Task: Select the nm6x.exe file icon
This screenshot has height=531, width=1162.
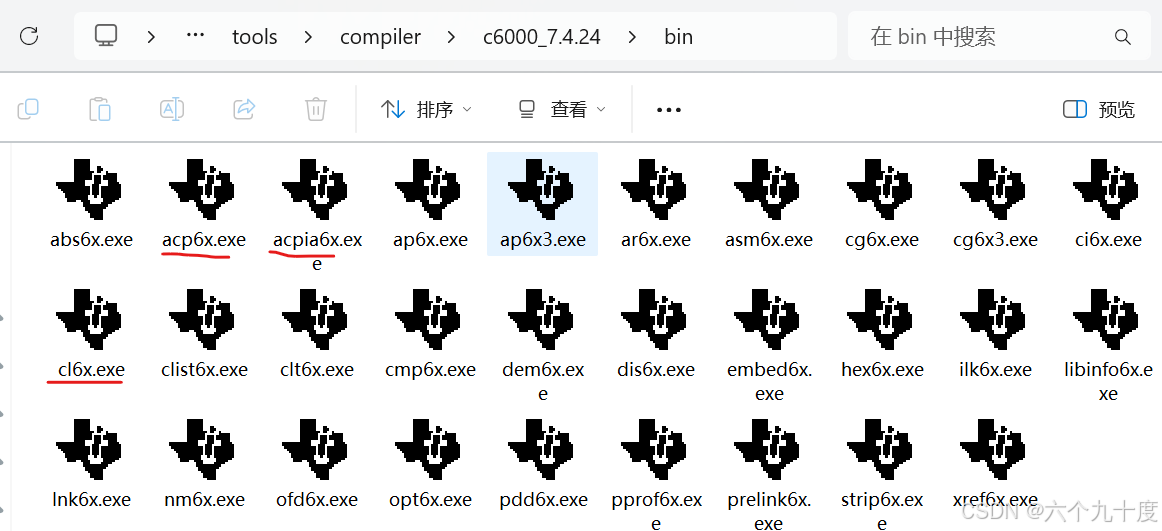Action: tap(202, 450)
